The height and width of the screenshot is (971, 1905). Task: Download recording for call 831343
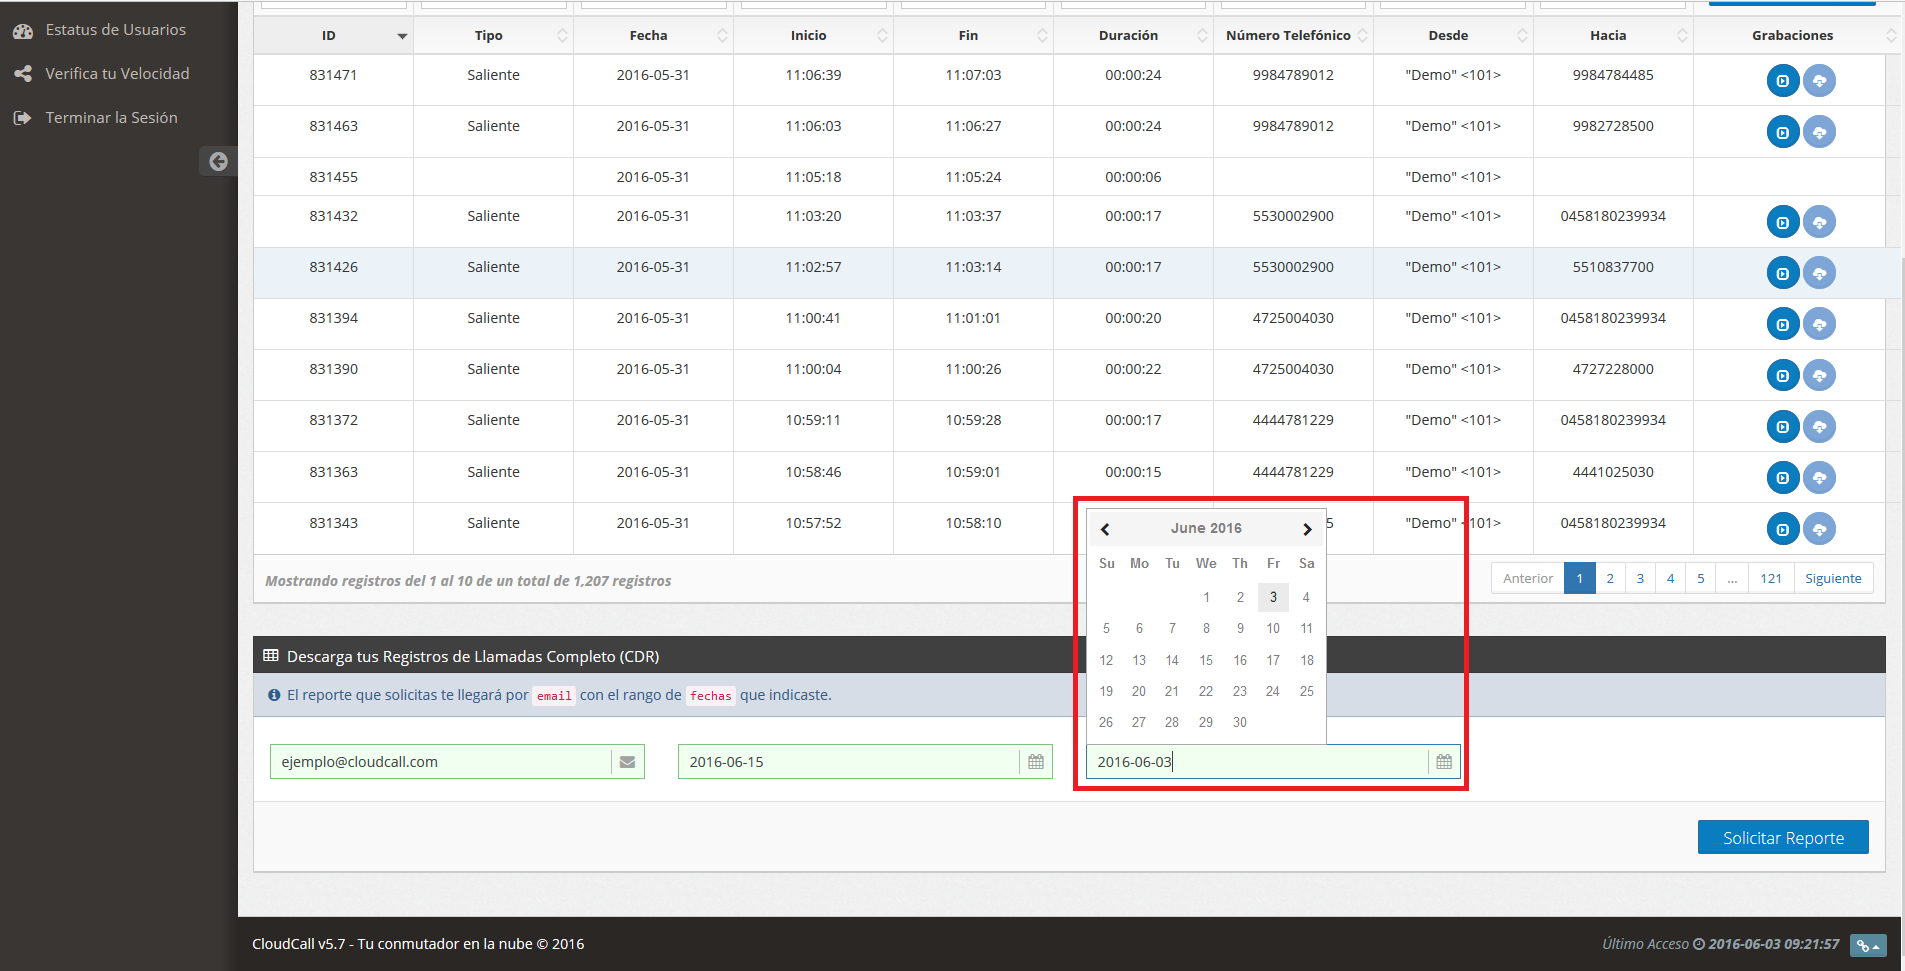[x=1819, y=529]
